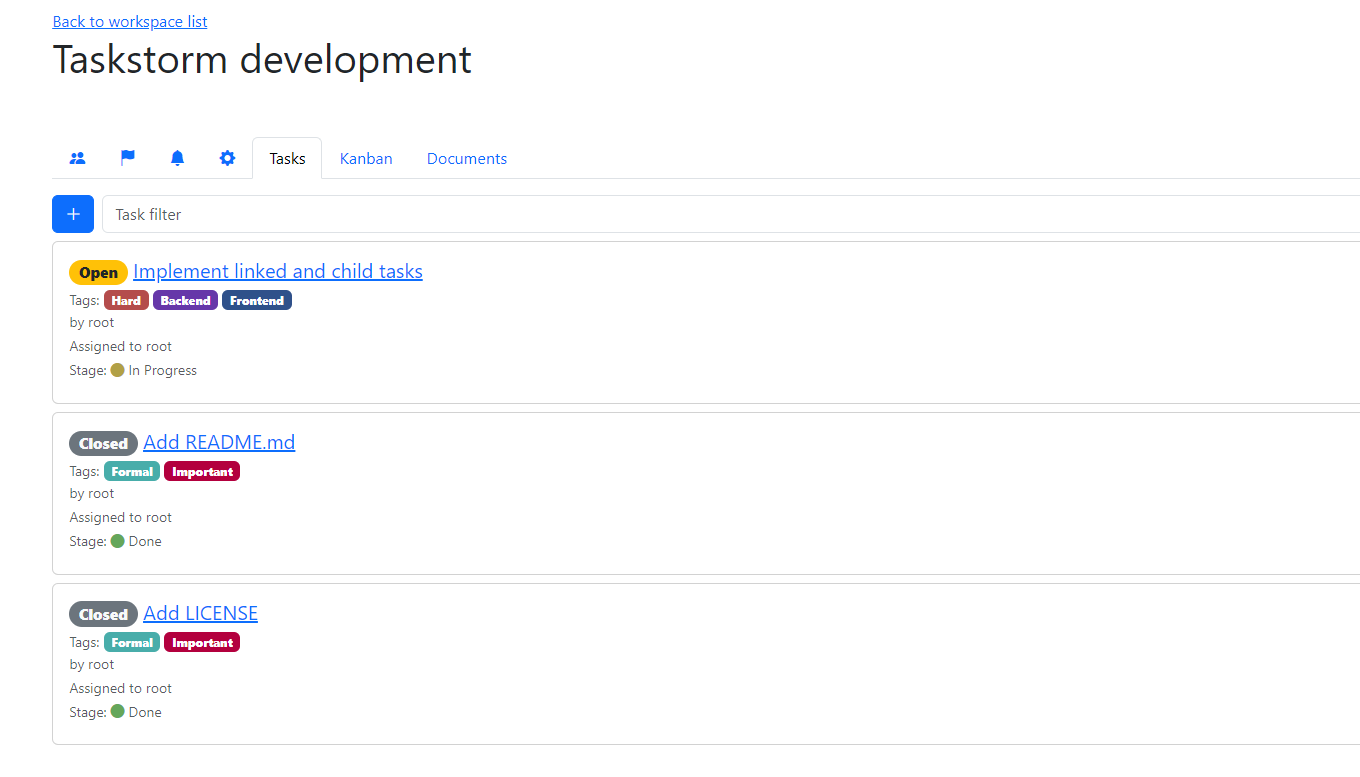Open the notifications bell icon tab
The width and height of the screenshot is (1360, 777).
coord(177,158)
